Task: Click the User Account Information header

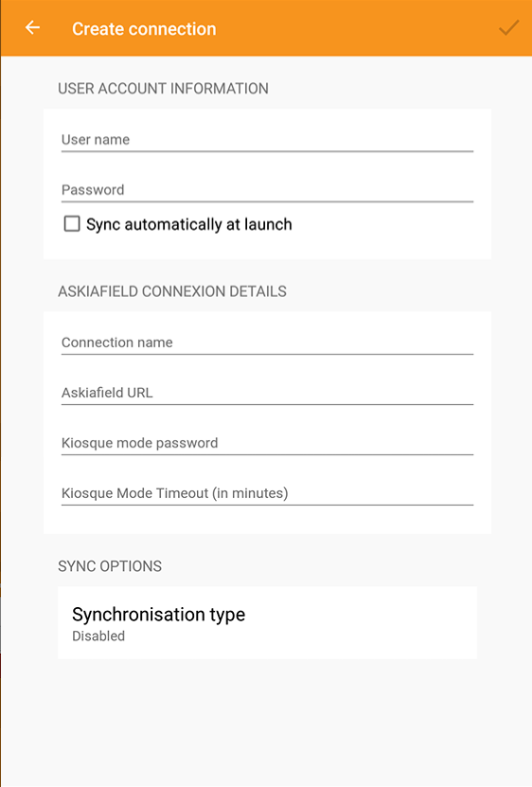Action: pos(163,88)
